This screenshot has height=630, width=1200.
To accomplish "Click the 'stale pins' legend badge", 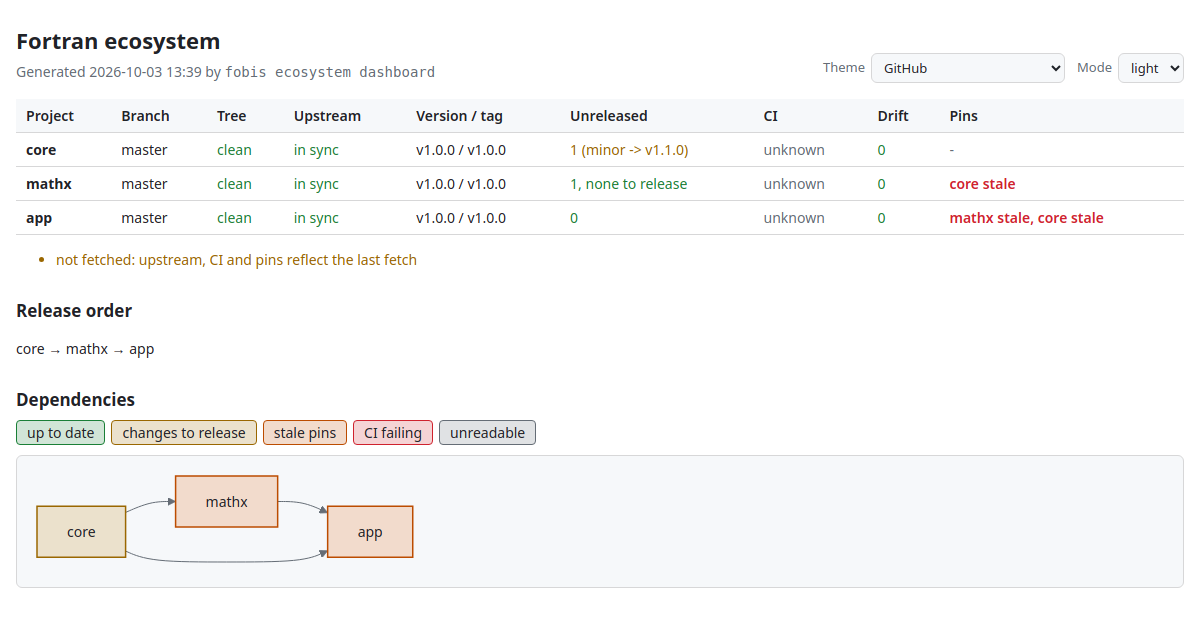I will pos(305,433).
